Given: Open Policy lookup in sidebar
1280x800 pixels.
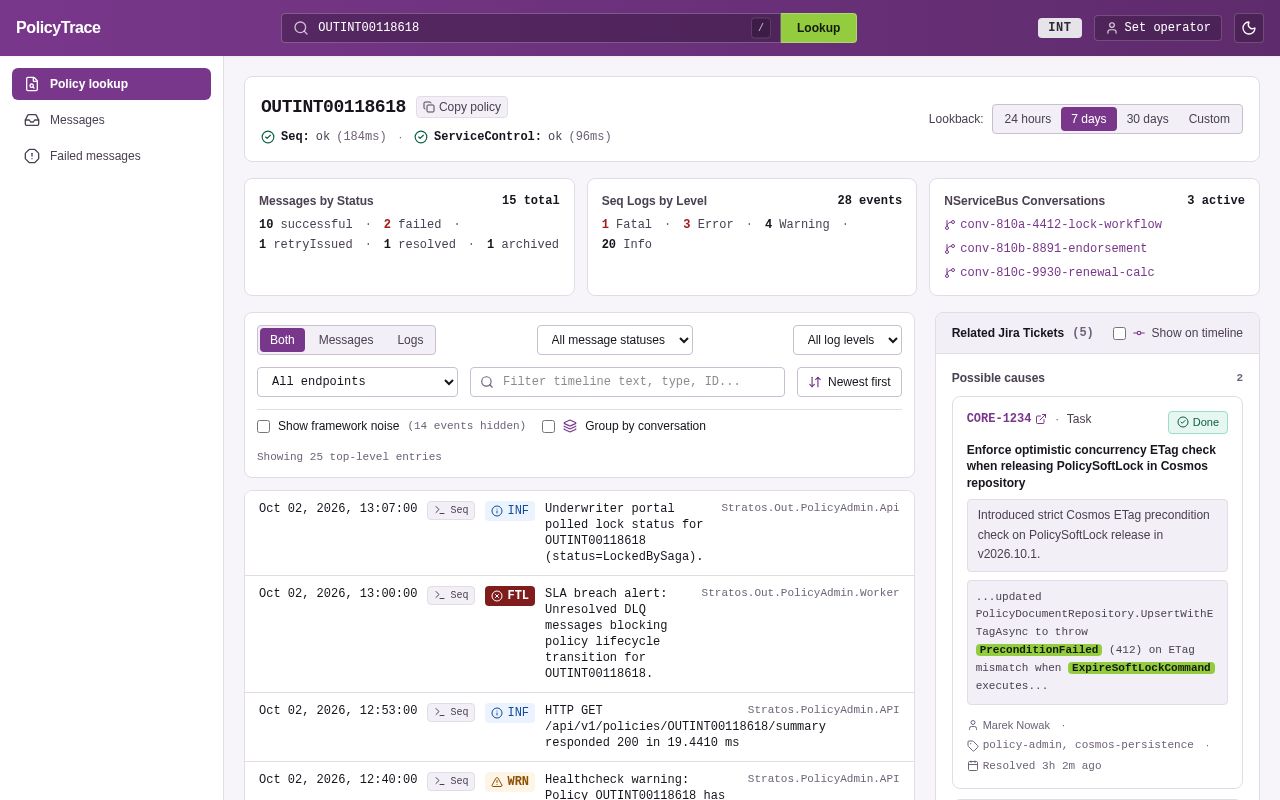Looking at the screenshot, I should (x=111, y=84).
